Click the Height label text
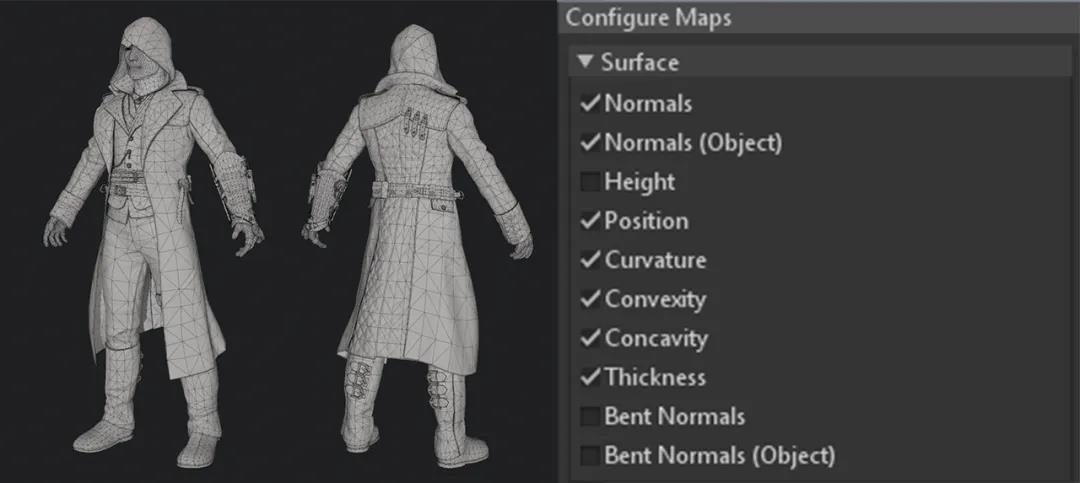The image size is (1080, 483). pos(640,182)
